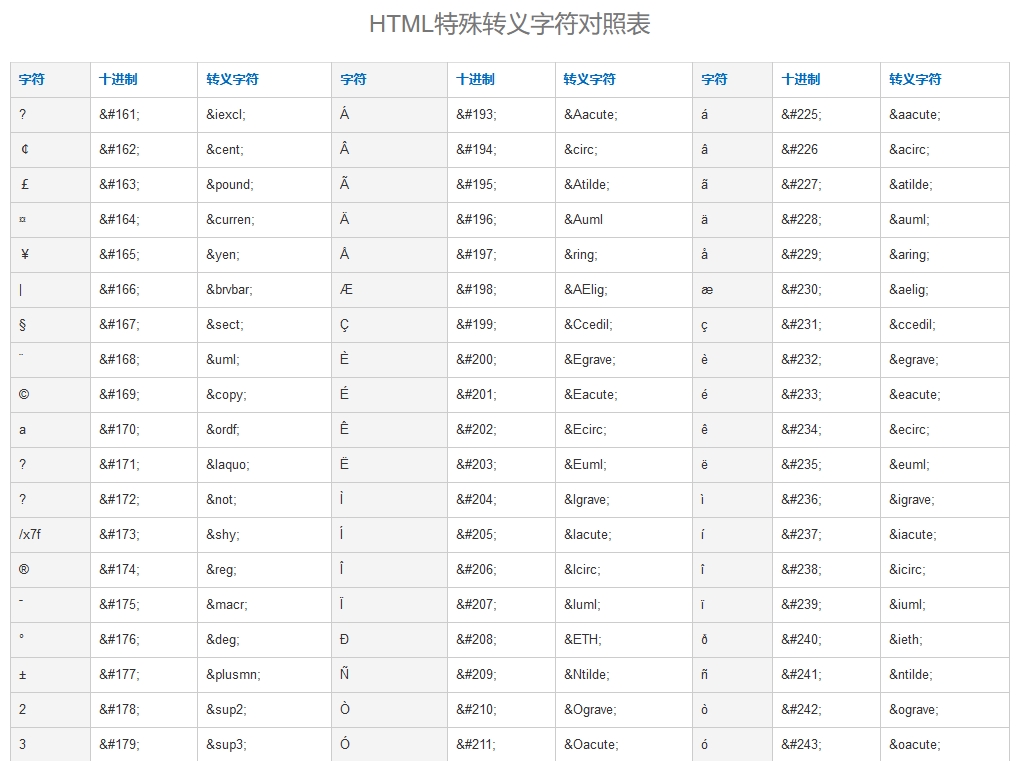Click the pound sign £ character cell
This screenshot has height=761, width=1026.
click(21, 184)
